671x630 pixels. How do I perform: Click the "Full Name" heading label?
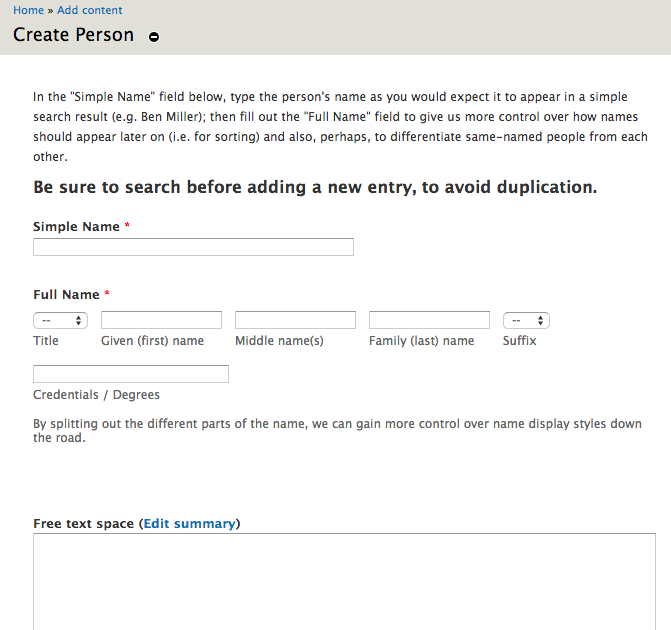coord(66,294)
